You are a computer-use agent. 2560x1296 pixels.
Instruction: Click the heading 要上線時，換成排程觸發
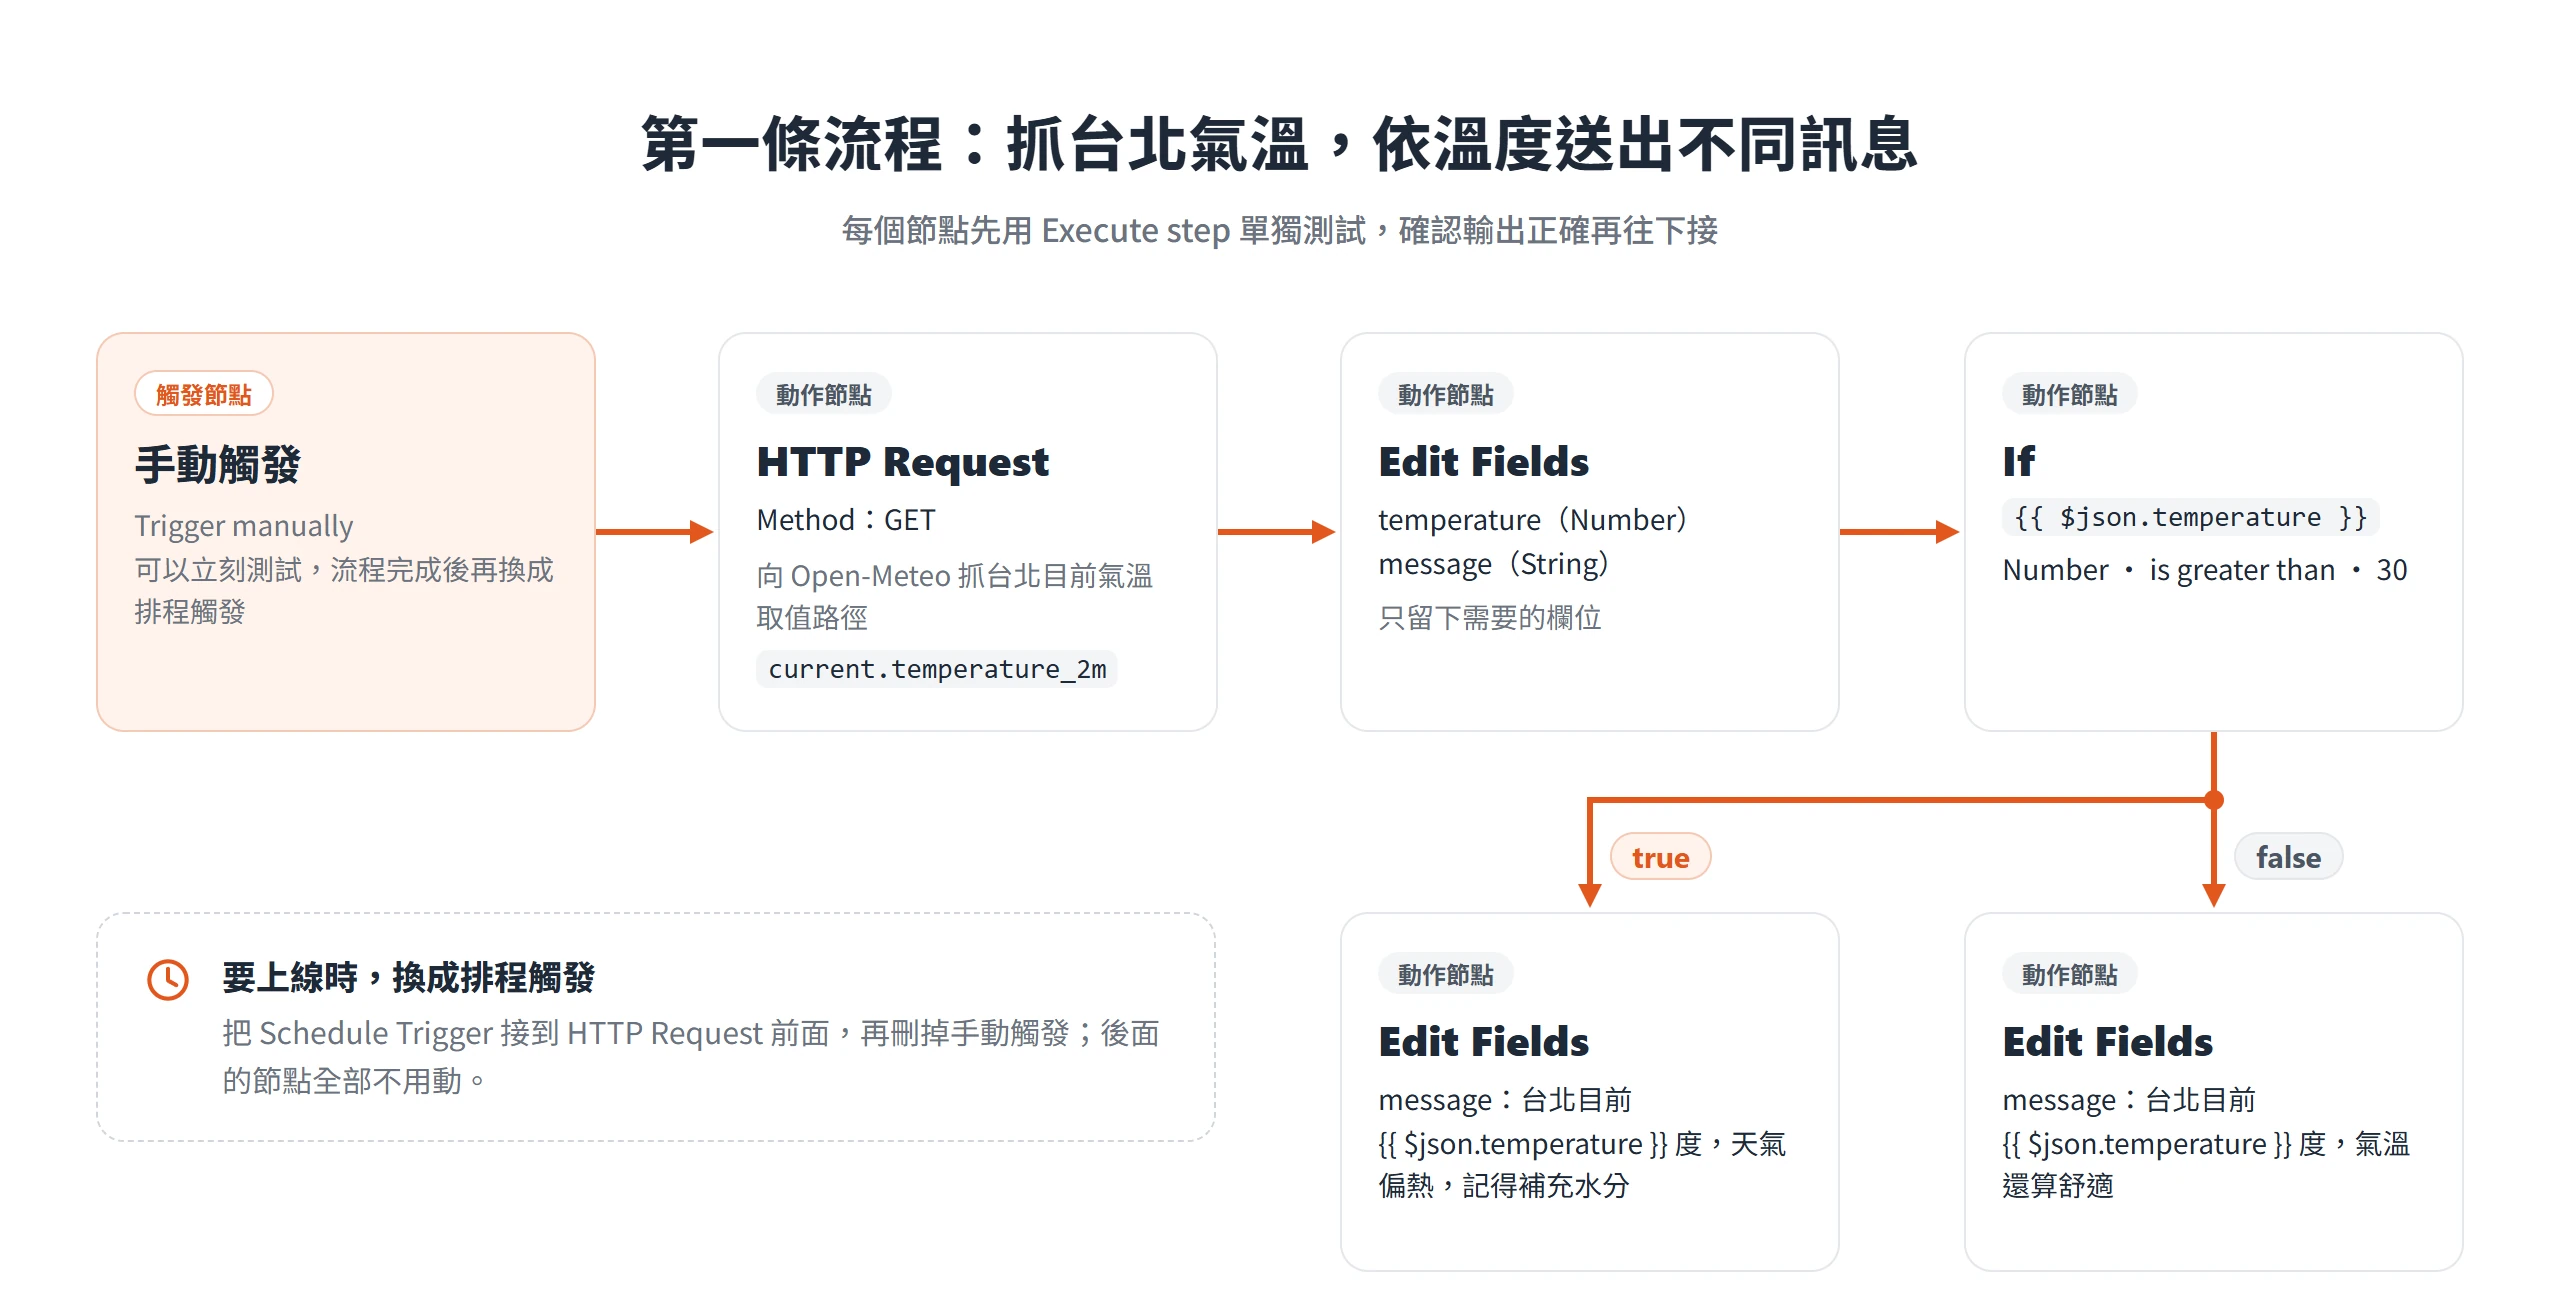[408, 977]
